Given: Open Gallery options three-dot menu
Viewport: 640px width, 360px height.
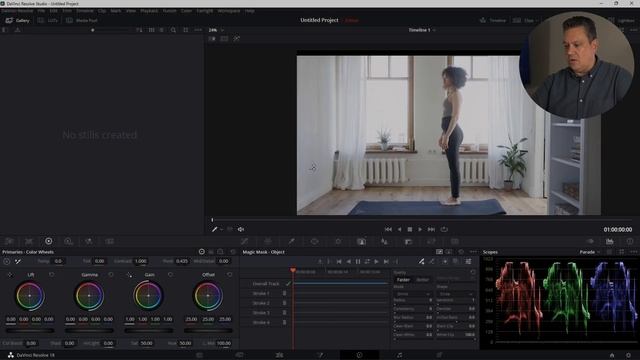Looking at the screenshot, I should tap(198, 30).
